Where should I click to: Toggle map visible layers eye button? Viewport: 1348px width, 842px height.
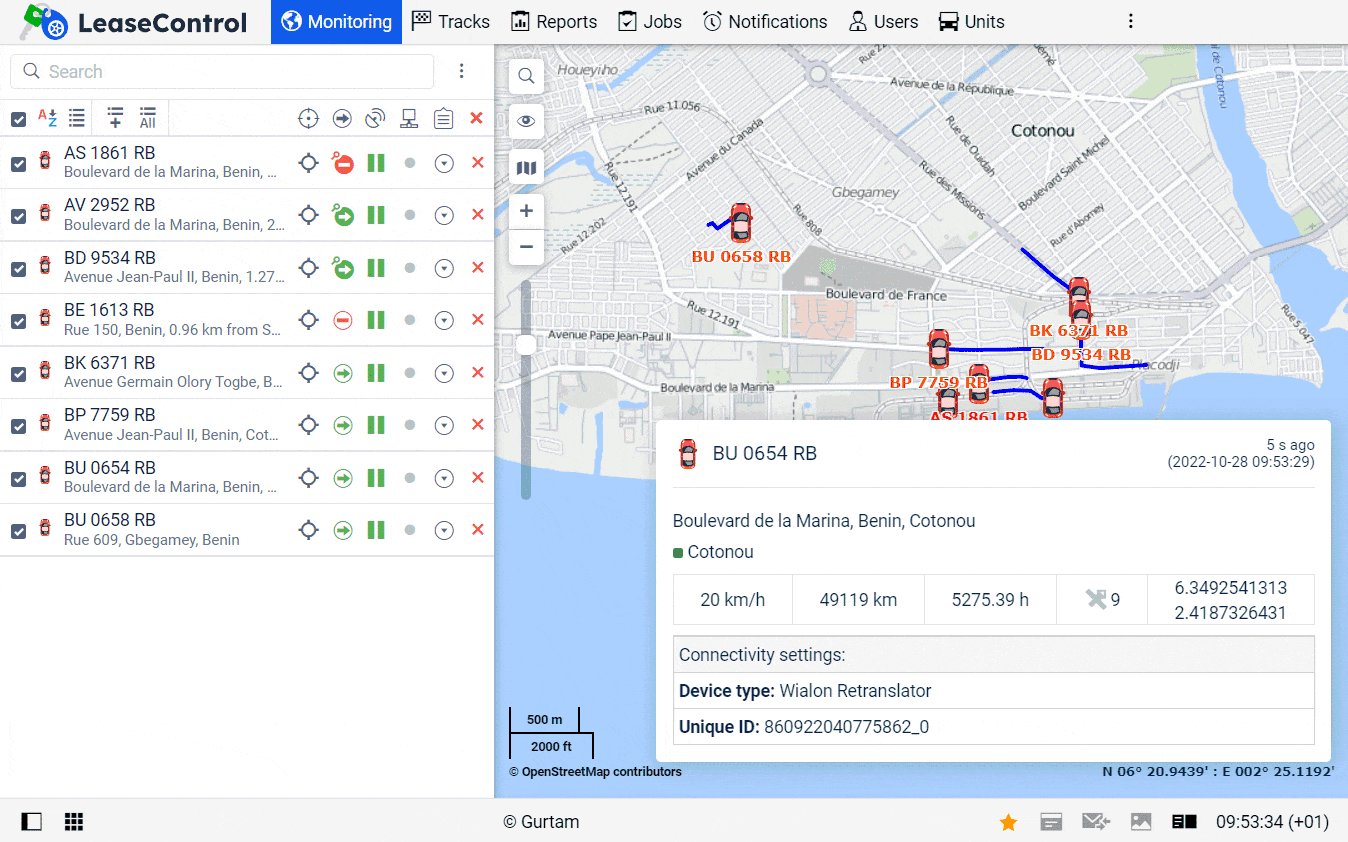(526, 122)
